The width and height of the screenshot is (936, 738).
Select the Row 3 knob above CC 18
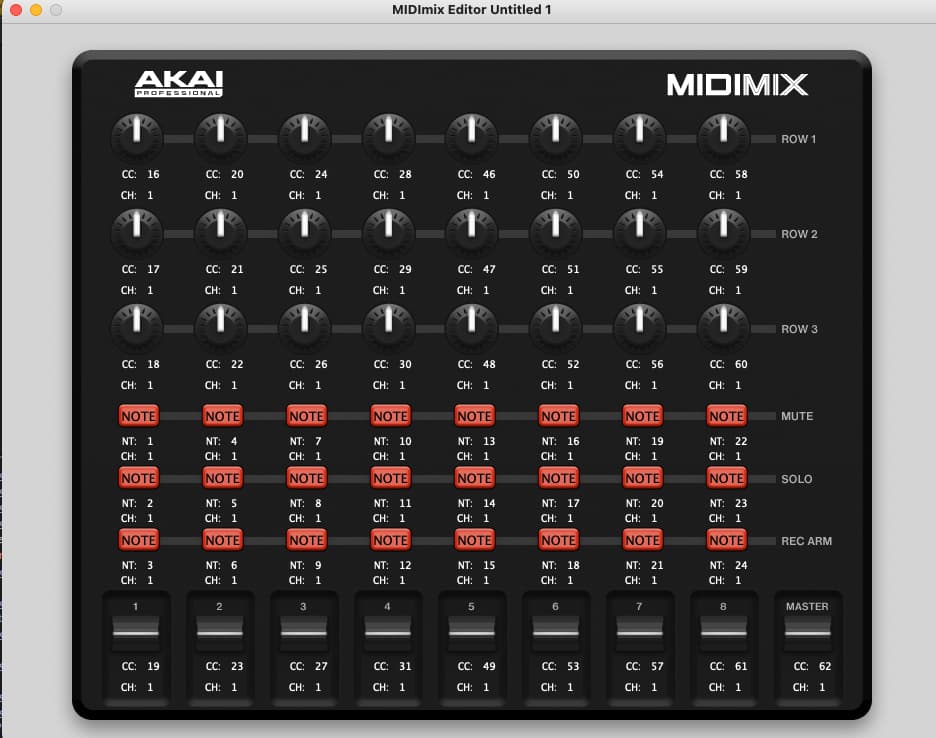[x=137, y=327]
